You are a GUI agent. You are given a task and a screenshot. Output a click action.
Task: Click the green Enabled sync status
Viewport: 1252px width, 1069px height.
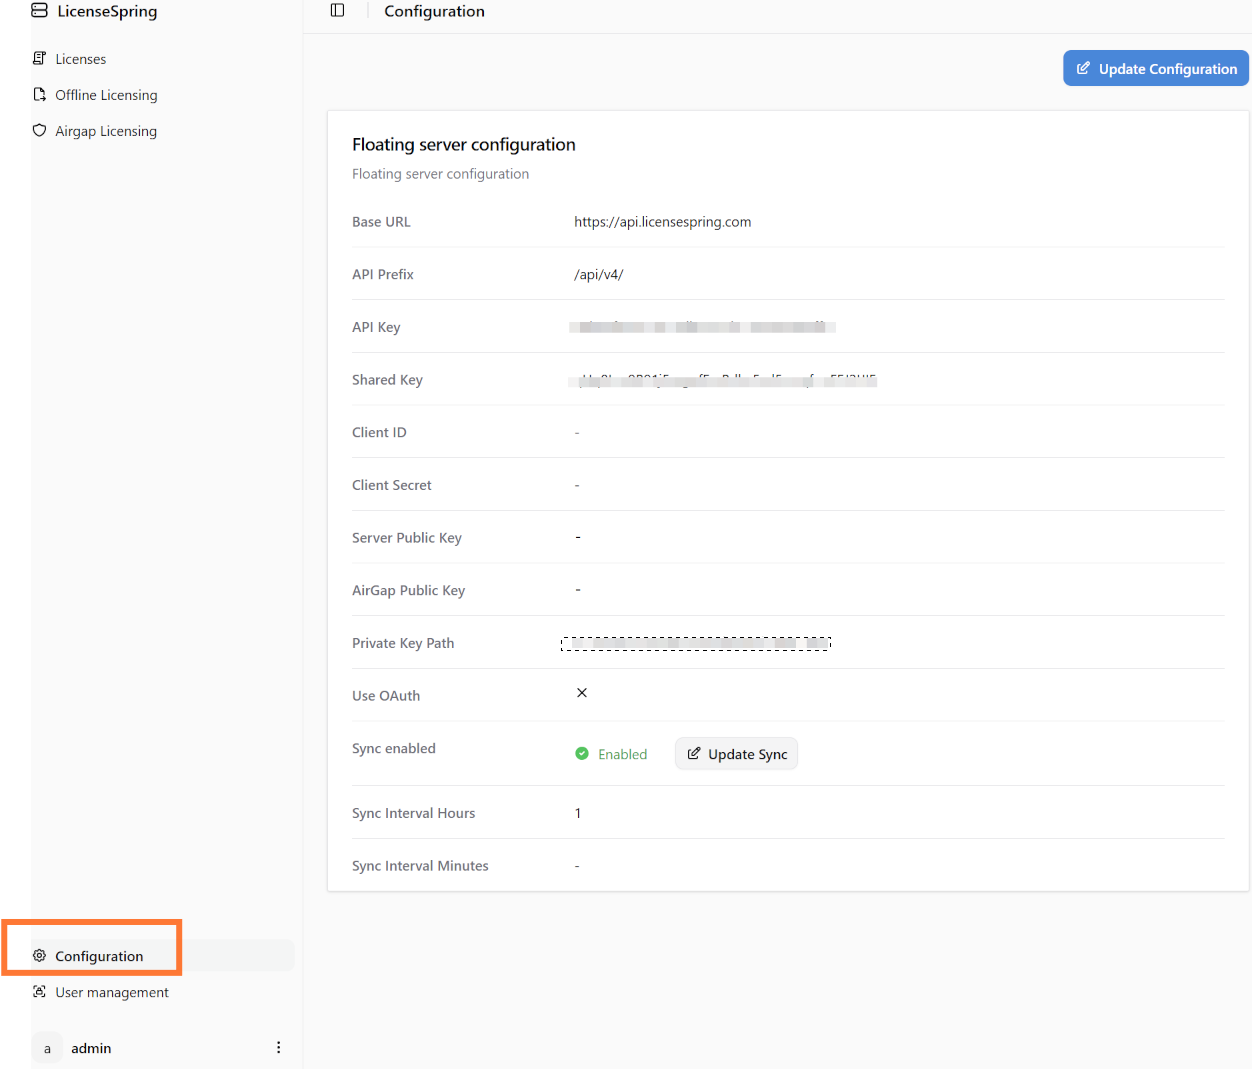(x=611, y=754)
